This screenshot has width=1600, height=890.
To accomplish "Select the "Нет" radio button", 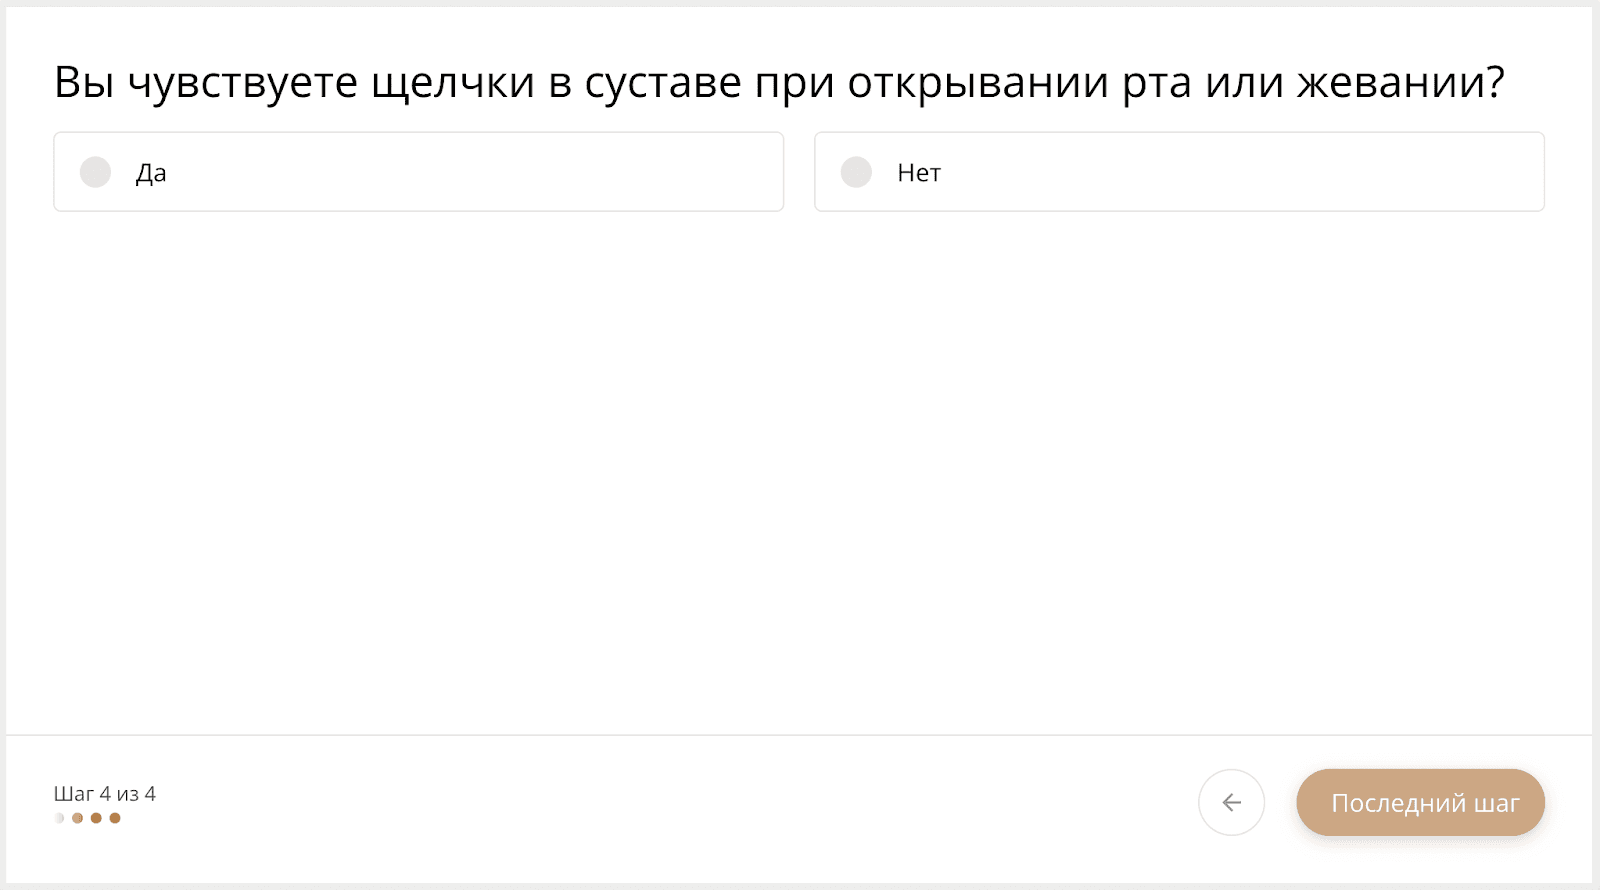I will coord(856,172).
